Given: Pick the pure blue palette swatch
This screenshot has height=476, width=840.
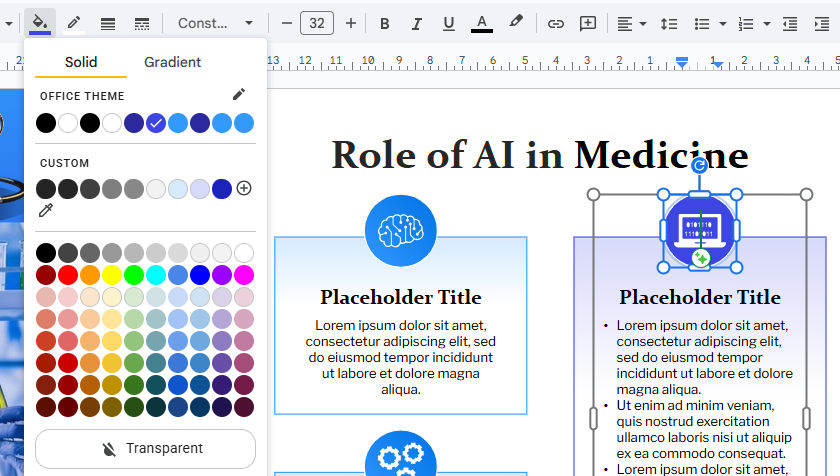Looking at the screenshot, I should tap(200, 275).
